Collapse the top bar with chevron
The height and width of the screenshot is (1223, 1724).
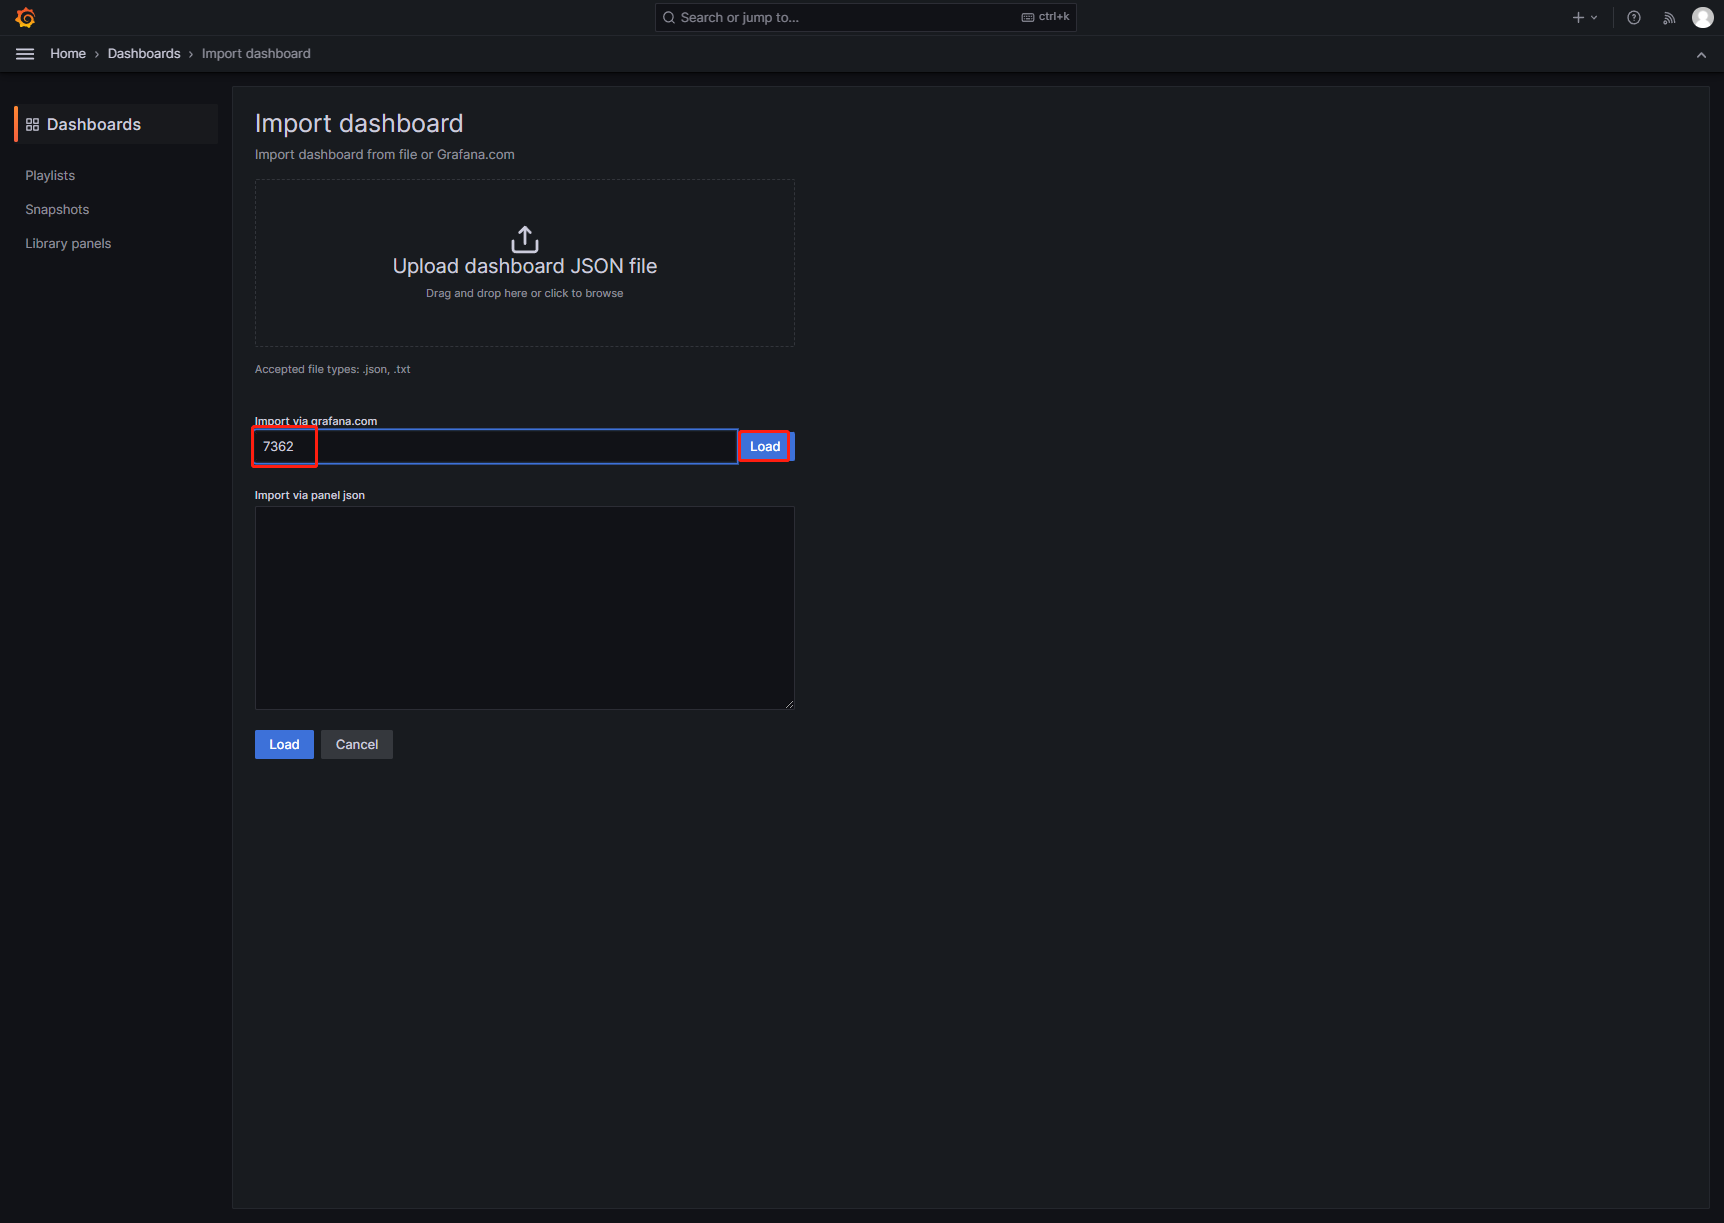tap(1701, 55)
